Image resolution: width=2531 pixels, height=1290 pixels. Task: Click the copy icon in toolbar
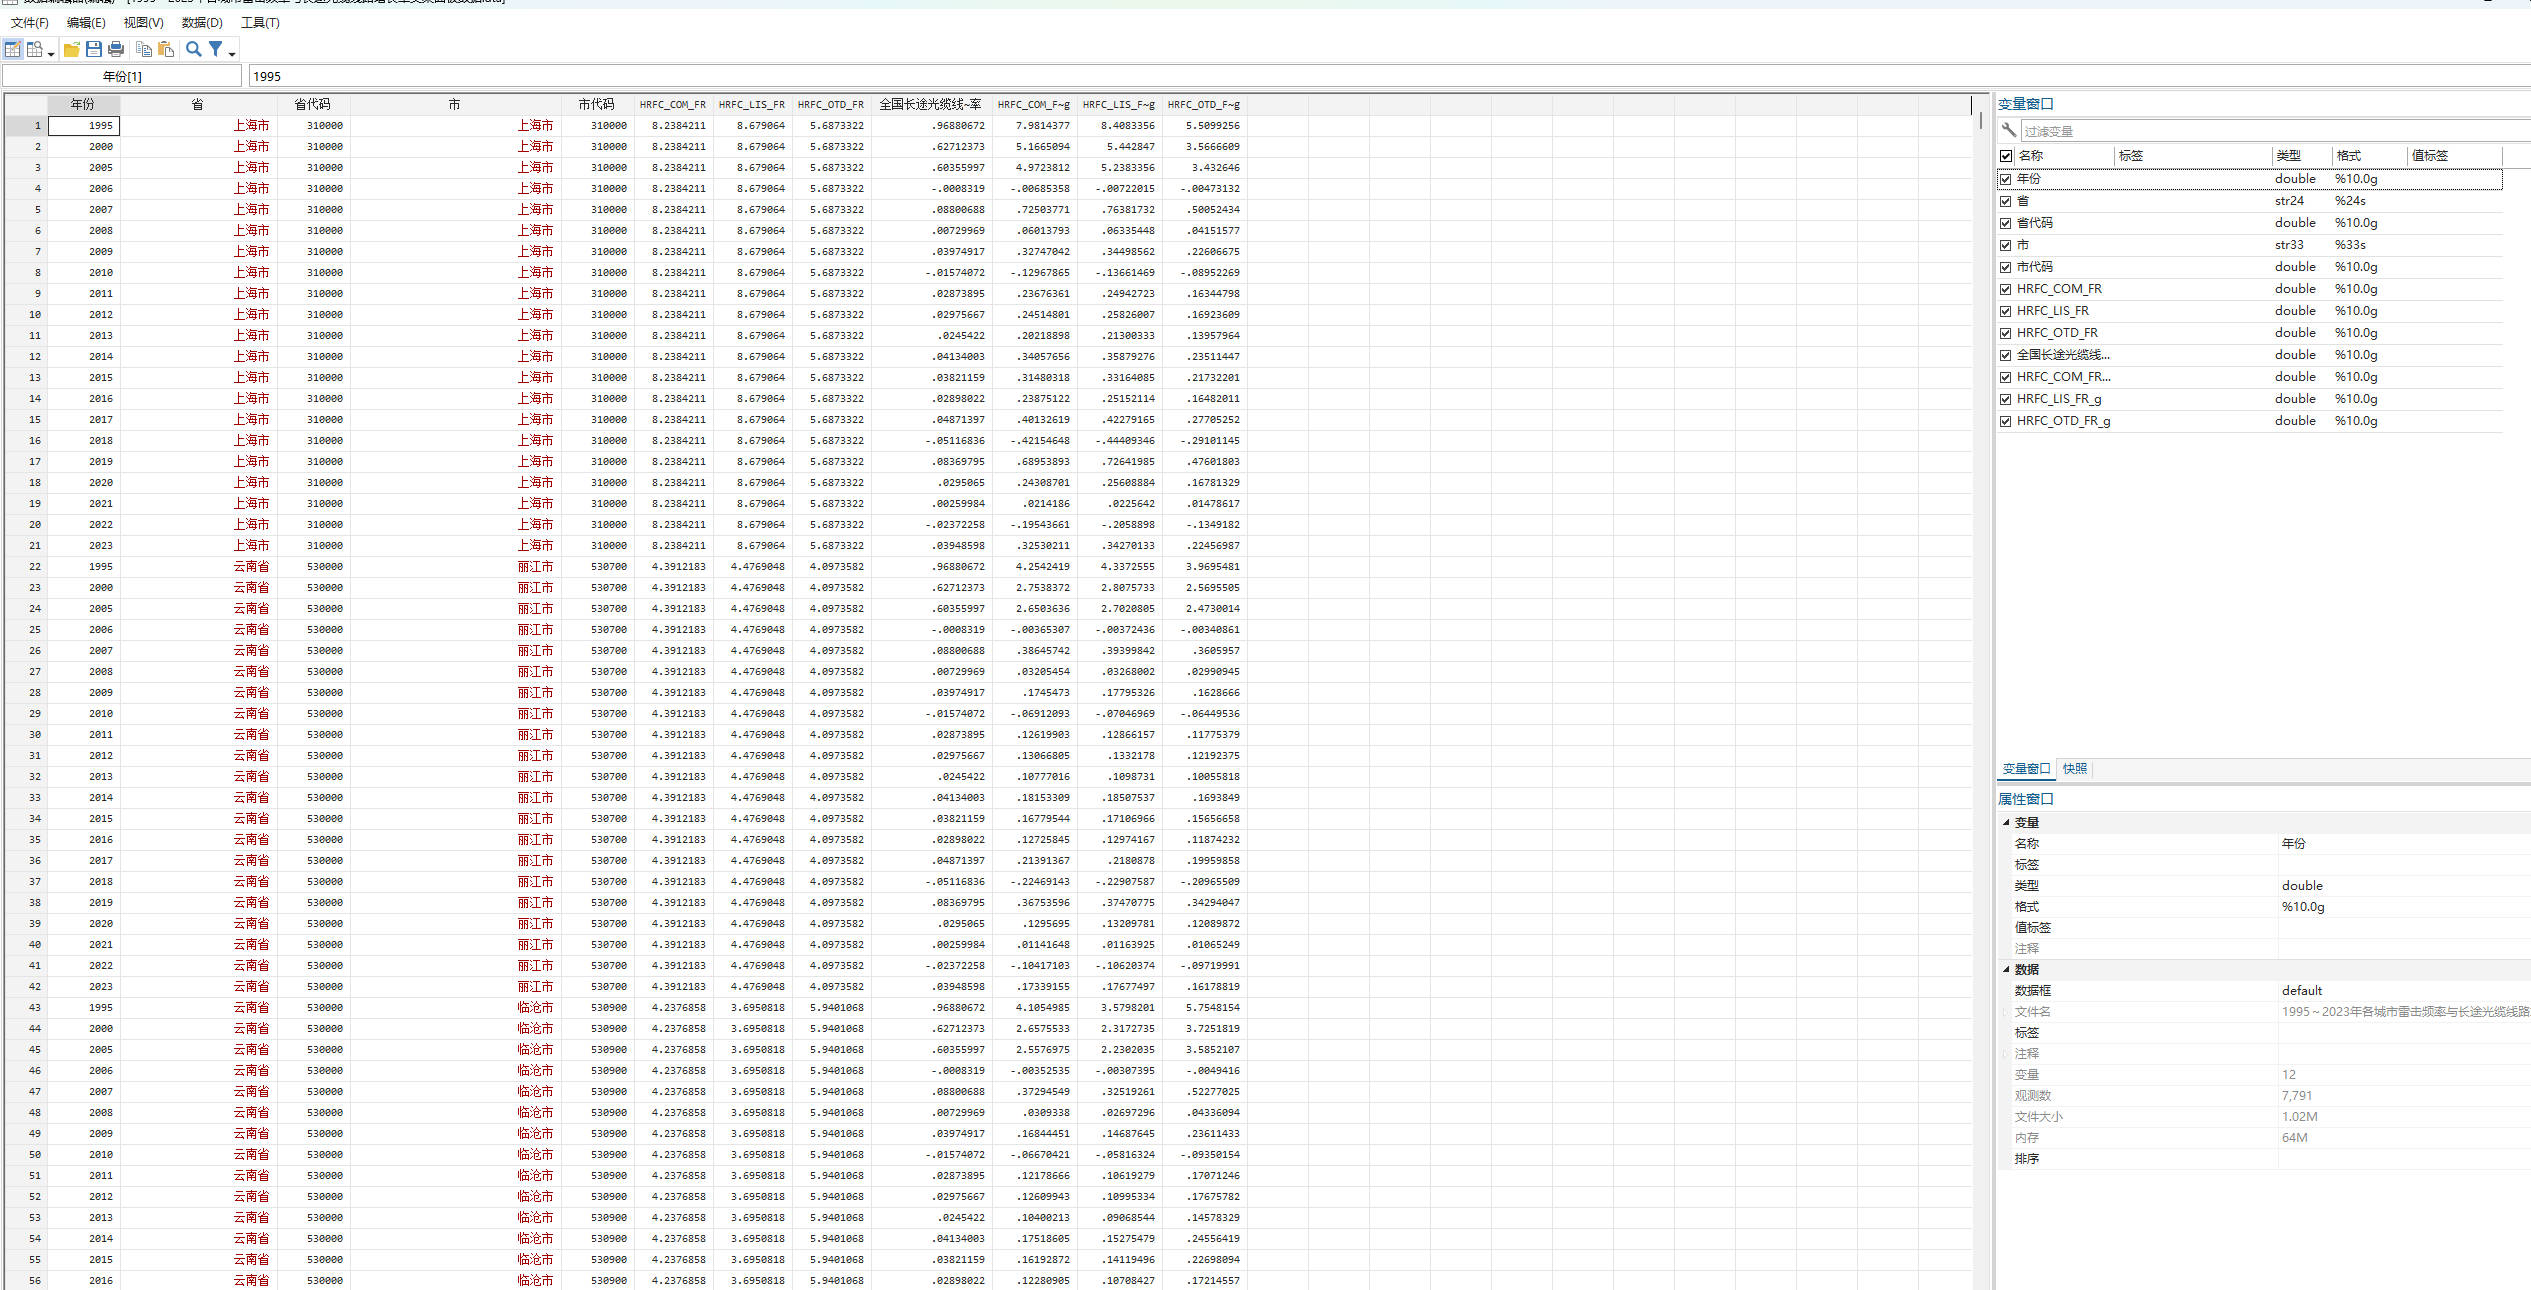point(144,49)
